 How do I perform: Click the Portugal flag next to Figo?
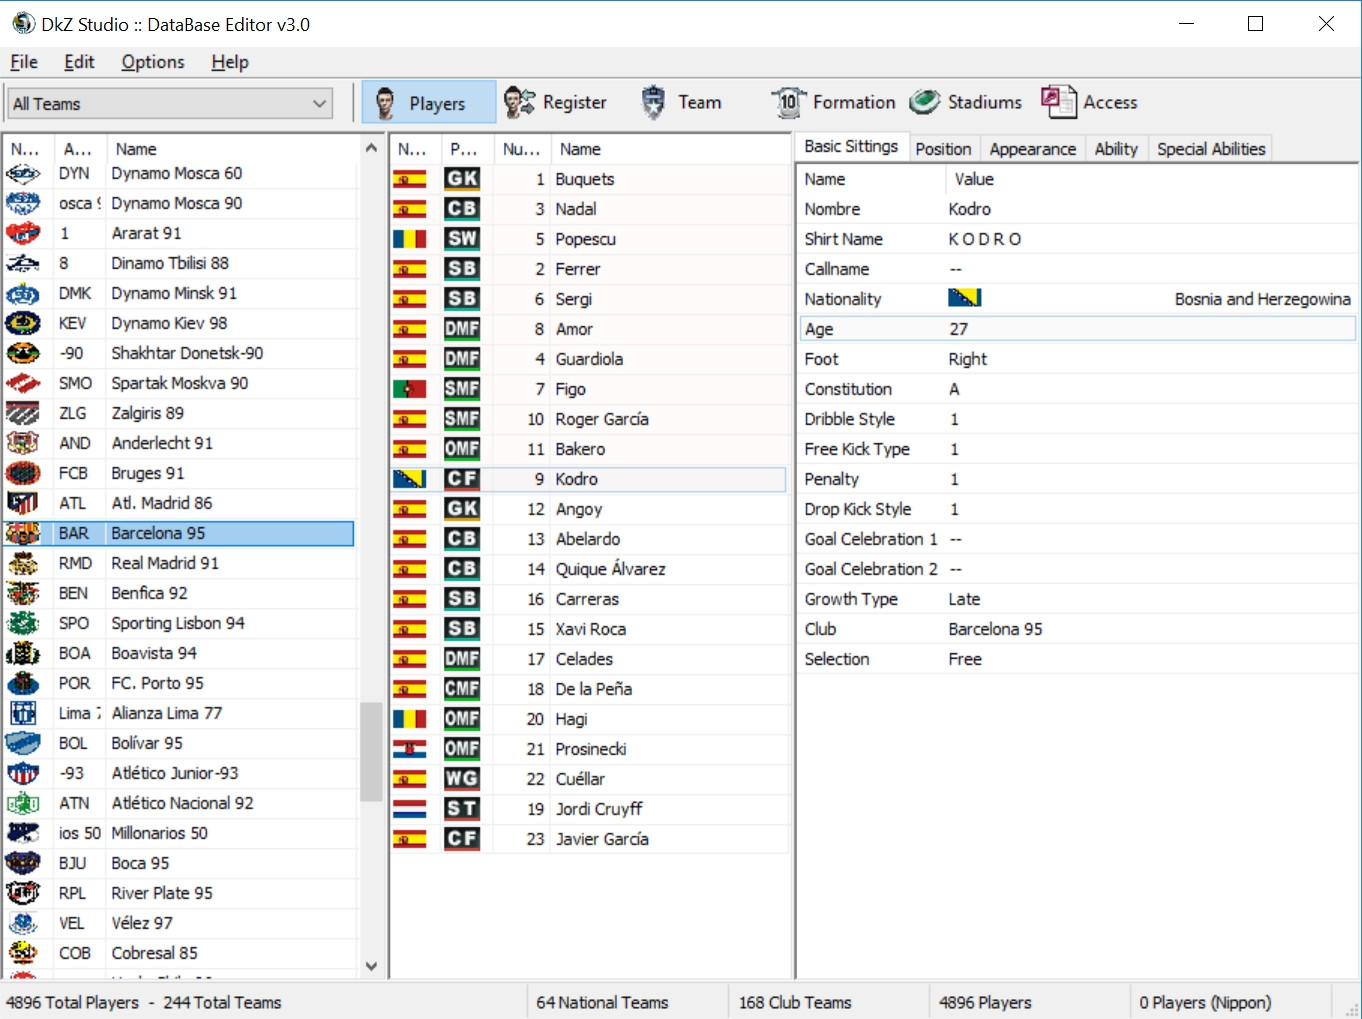[x=410, y=389]
